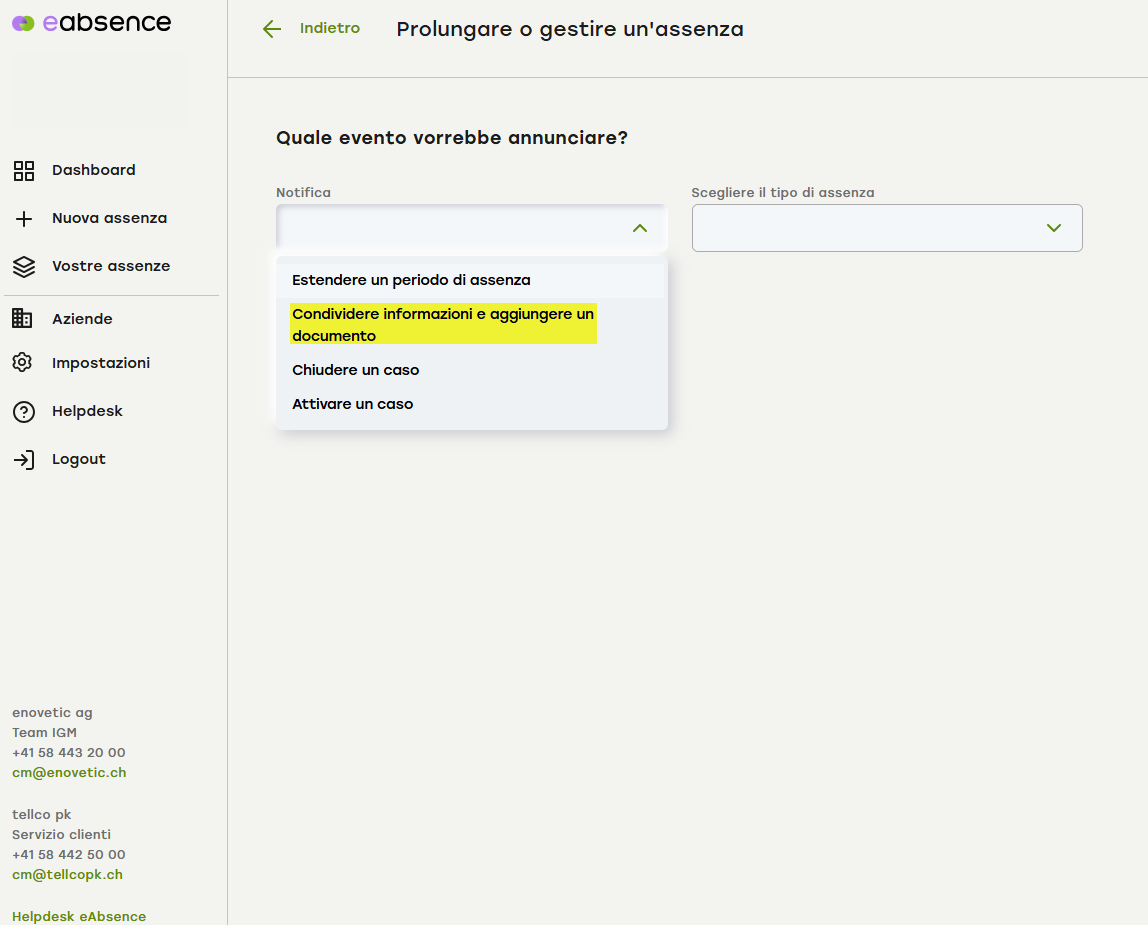Click the Dashboard grid icon

pos(24,171)
